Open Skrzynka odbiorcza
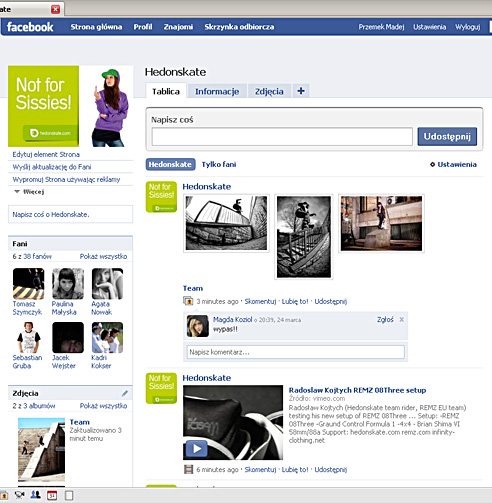Viewport: 492px width, 503px height. pos(239,27)
